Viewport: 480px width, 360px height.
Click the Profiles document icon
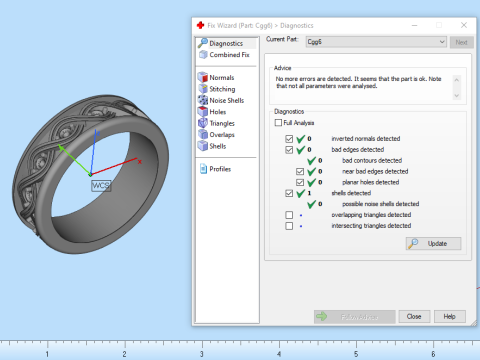point(203,169)
